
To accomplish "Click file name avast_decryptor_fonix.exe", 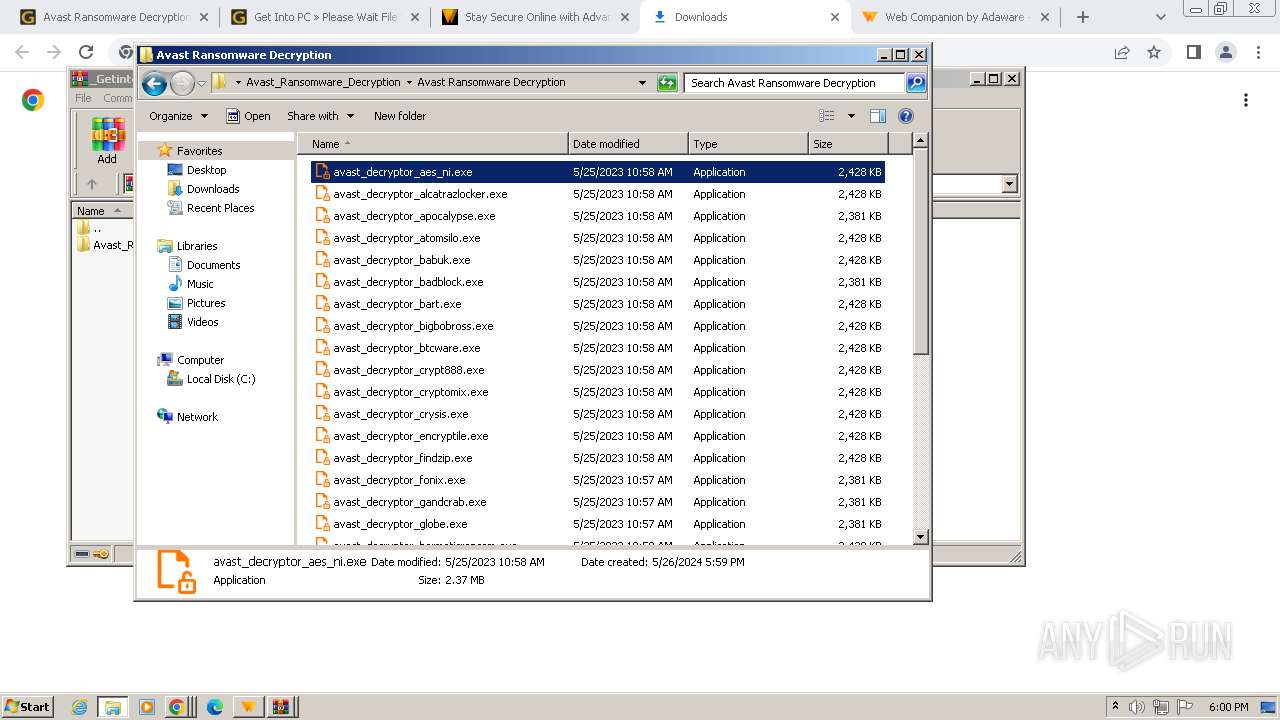I will point(399,480).
